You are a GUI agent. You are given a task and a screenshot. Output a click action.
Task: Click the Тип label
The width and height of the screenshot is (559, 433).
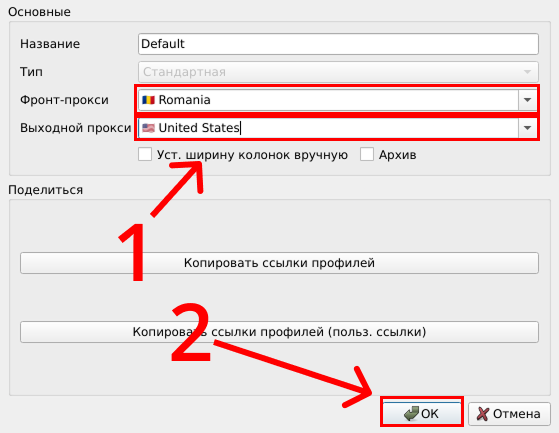[x=31, y=72]
